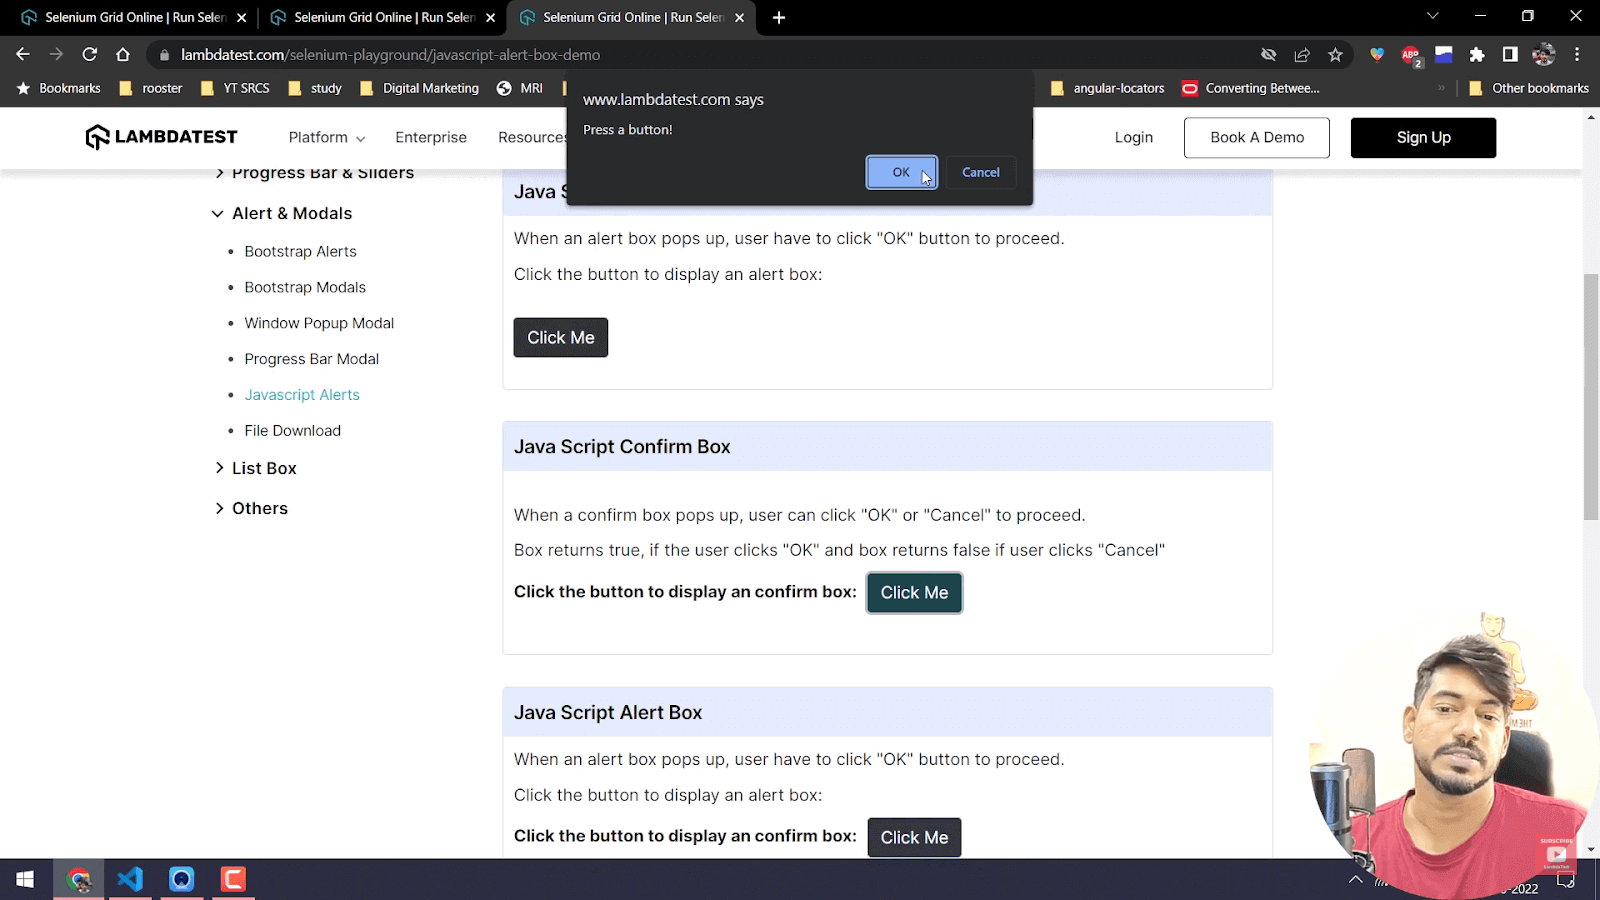Click the page vertical scrollbar thumb
The image size is (1600, 900).
tap(1591, 396)
